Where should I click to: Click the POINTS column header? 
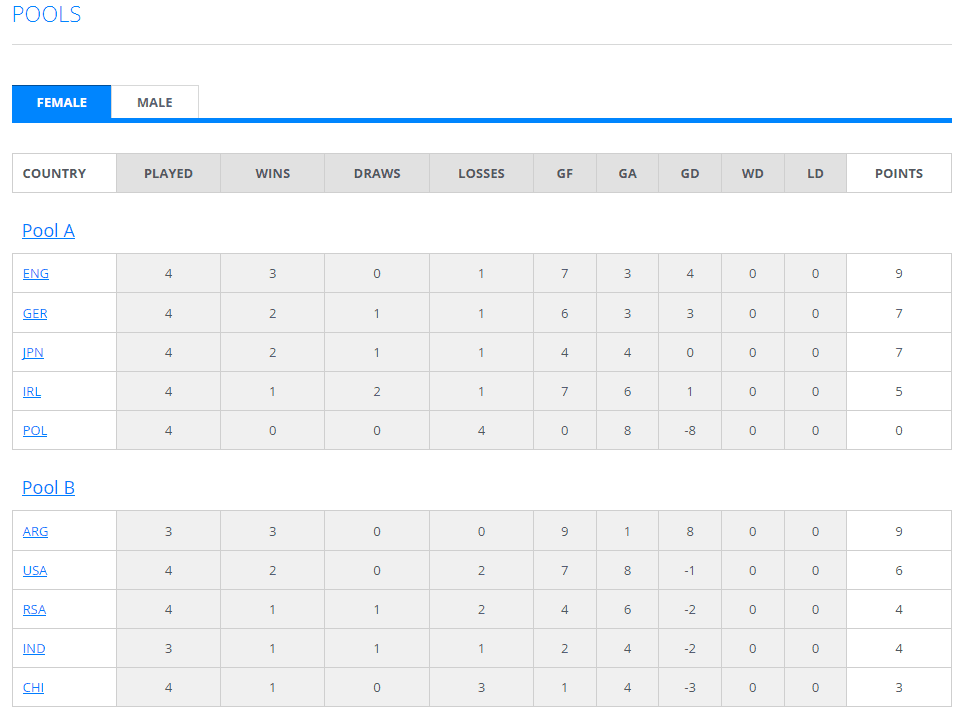coord(898,173)
